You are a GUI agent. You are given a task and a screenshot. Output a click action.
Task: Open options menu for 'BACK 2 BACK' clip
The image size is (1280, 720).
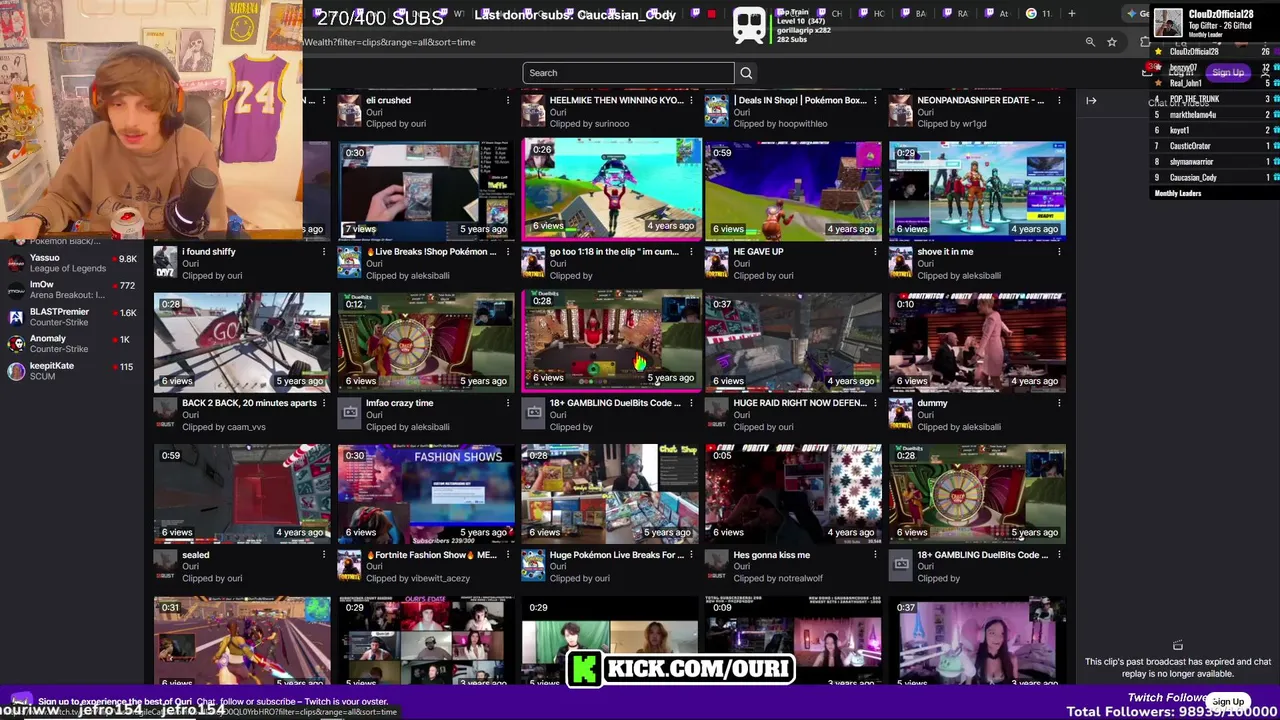[x=323, y=403]
